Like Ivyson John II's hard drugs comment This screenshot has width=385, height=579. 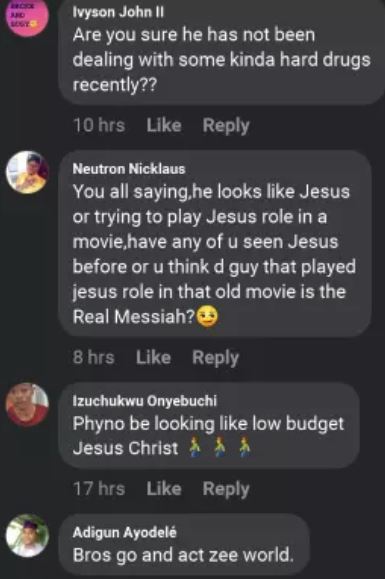[164, 126]
